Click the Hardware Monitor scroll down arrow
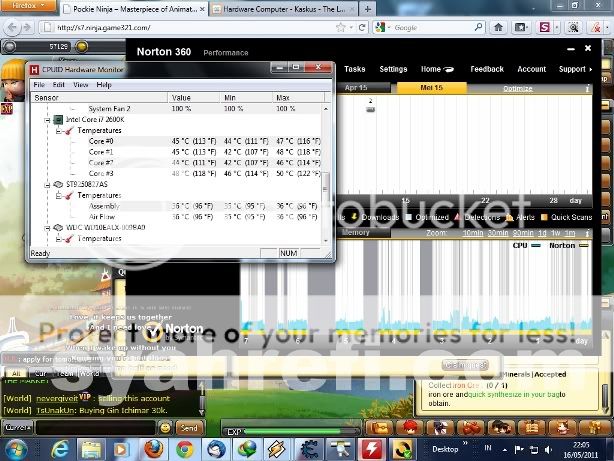The height and width of the screenshot is (461, 614). coord(326,240)
